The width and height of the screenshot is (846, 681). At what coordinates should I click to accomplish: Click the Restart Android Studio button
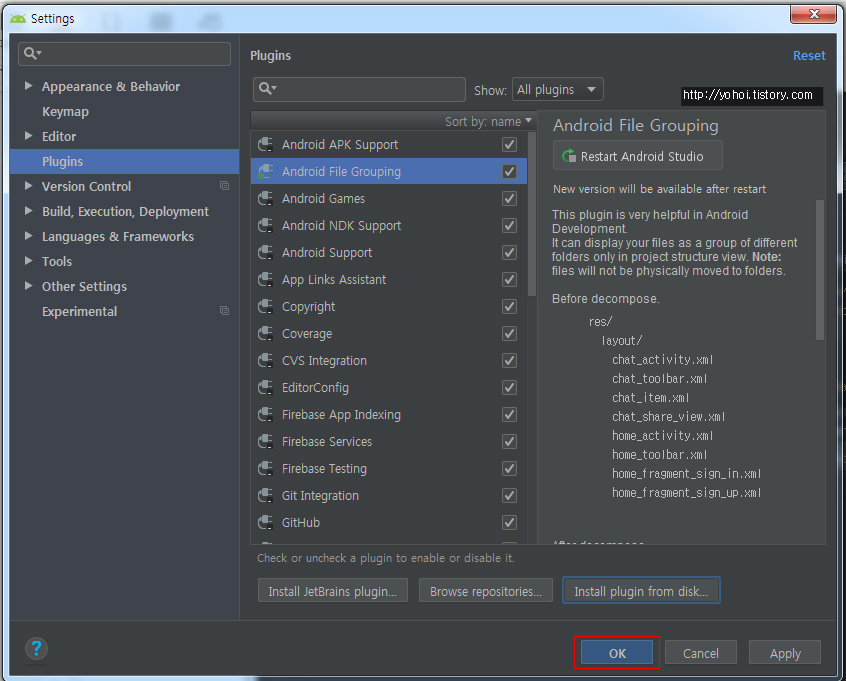pos(637,156)
